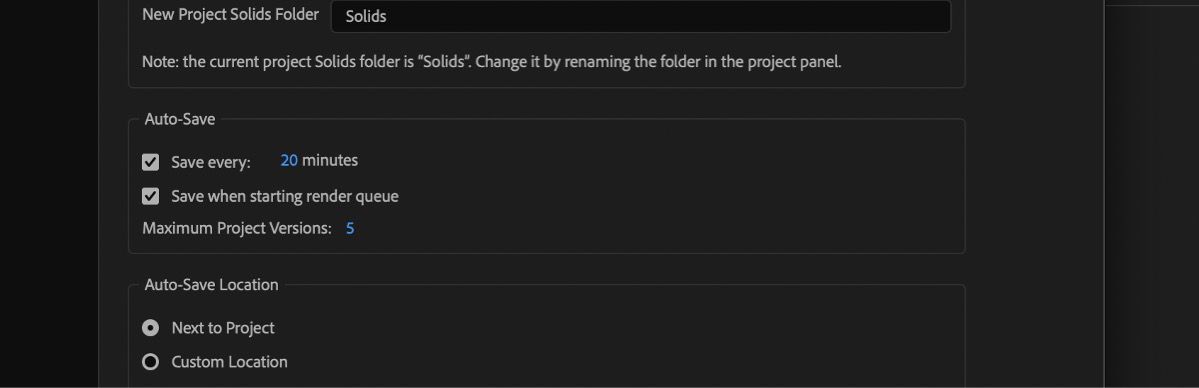Click the word minutes beside the interval
The height and width of the screenshot is (388, 1199).
pos(330,161)
